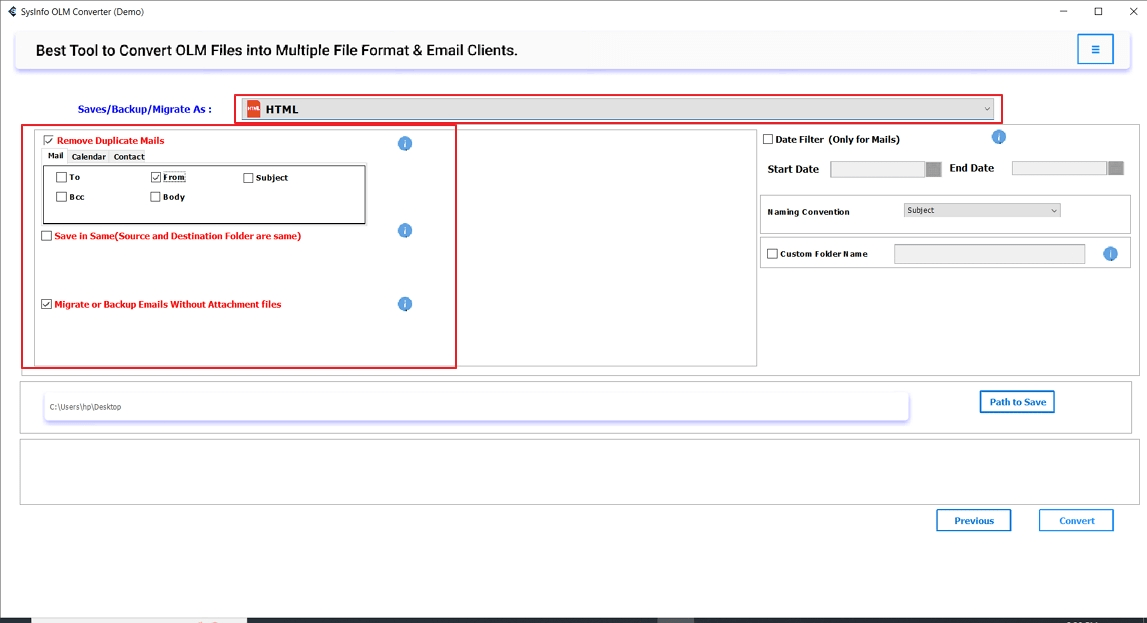Enable the Date Filter checkbox

[768, 139]
